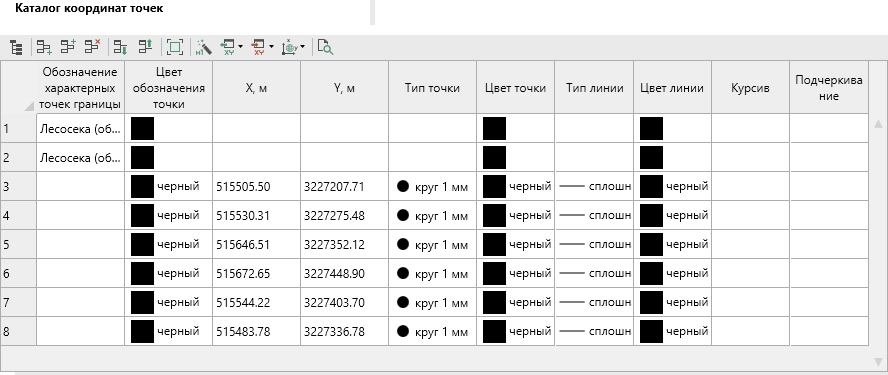Select X value 515530.31
888x375 pixels.
[x=243, y=216]
